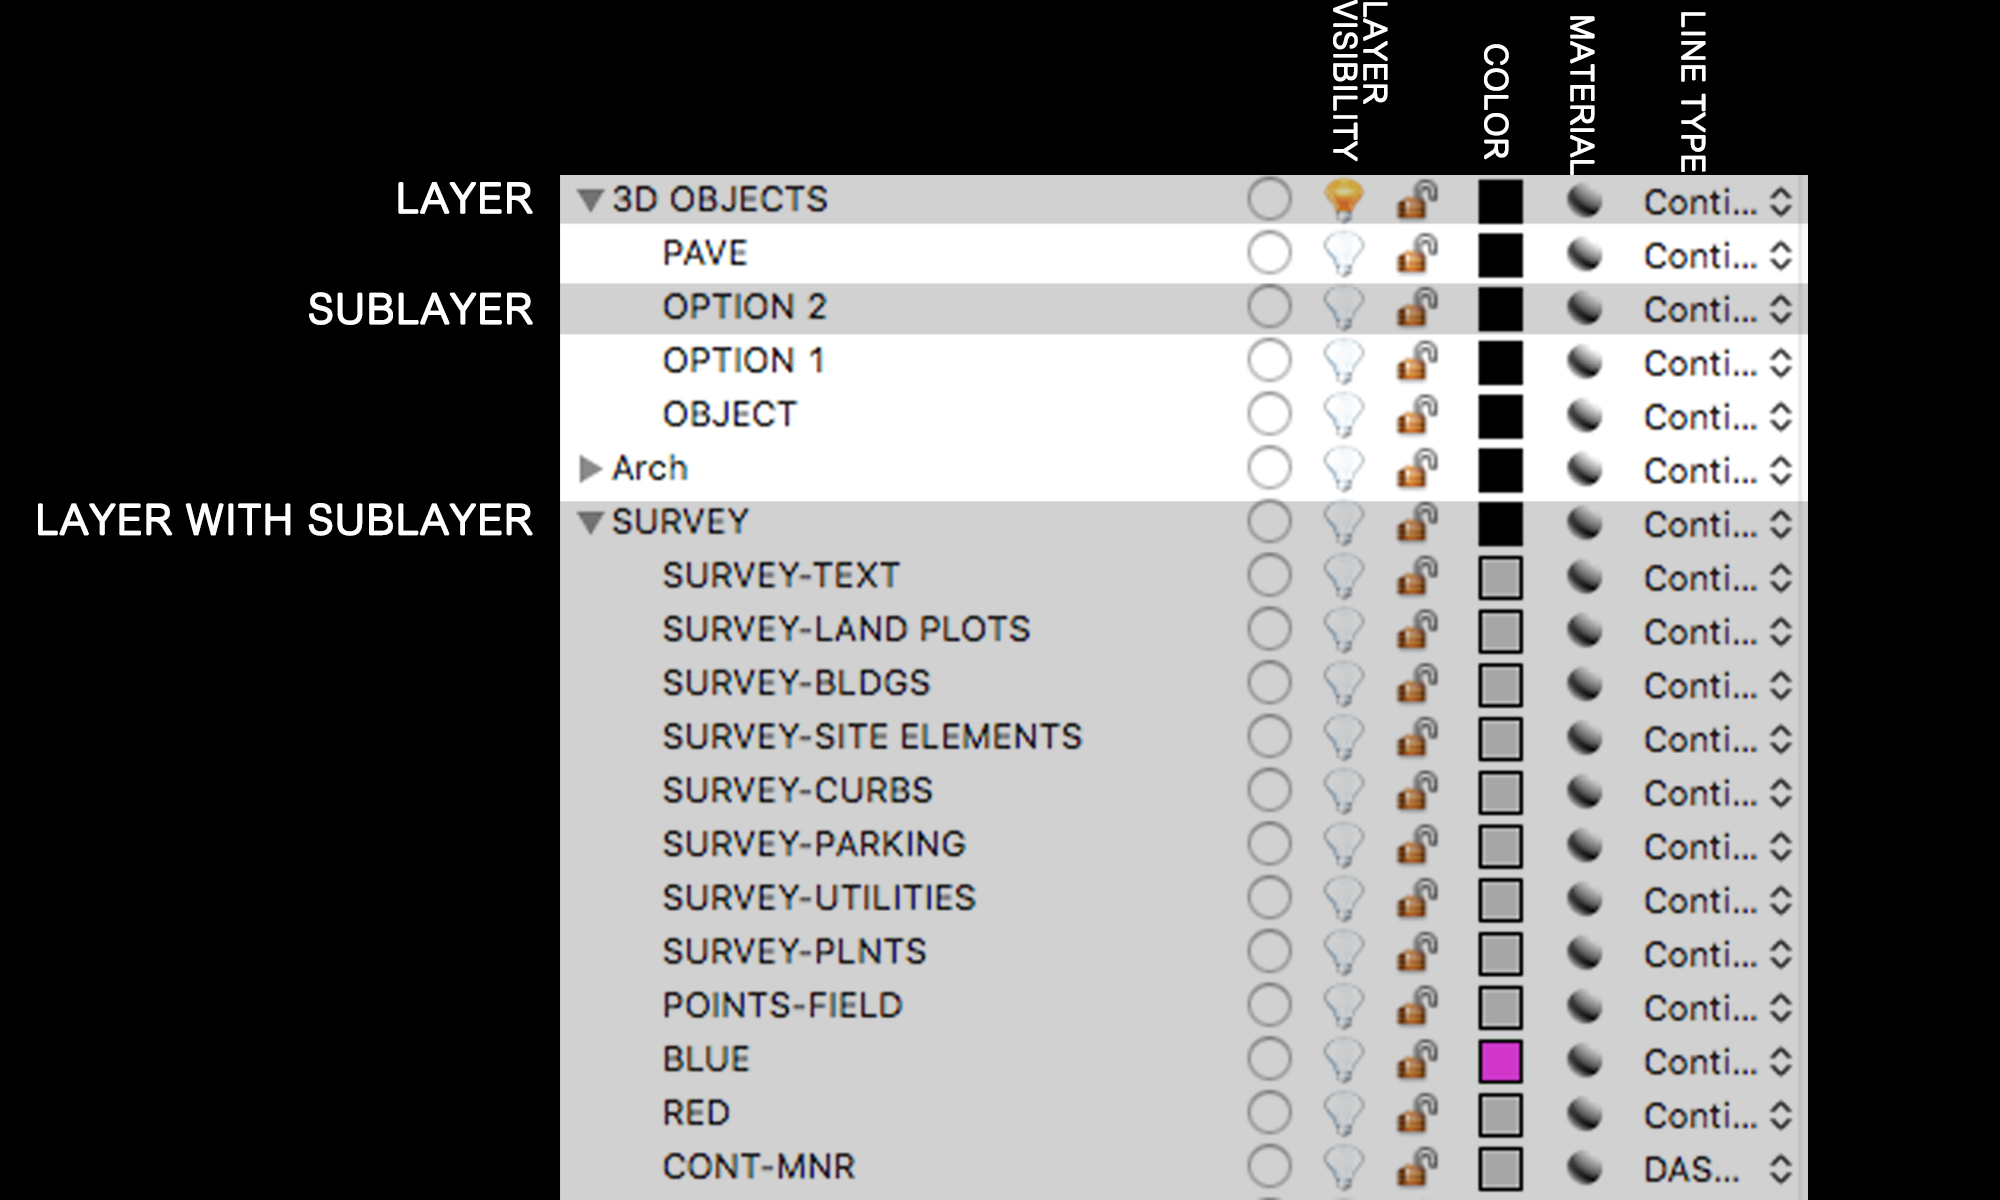Select the SURVEY-PLNTS layer name
The height and width of the screenshot is (1200, 2000).
click(x=794, y=952)
